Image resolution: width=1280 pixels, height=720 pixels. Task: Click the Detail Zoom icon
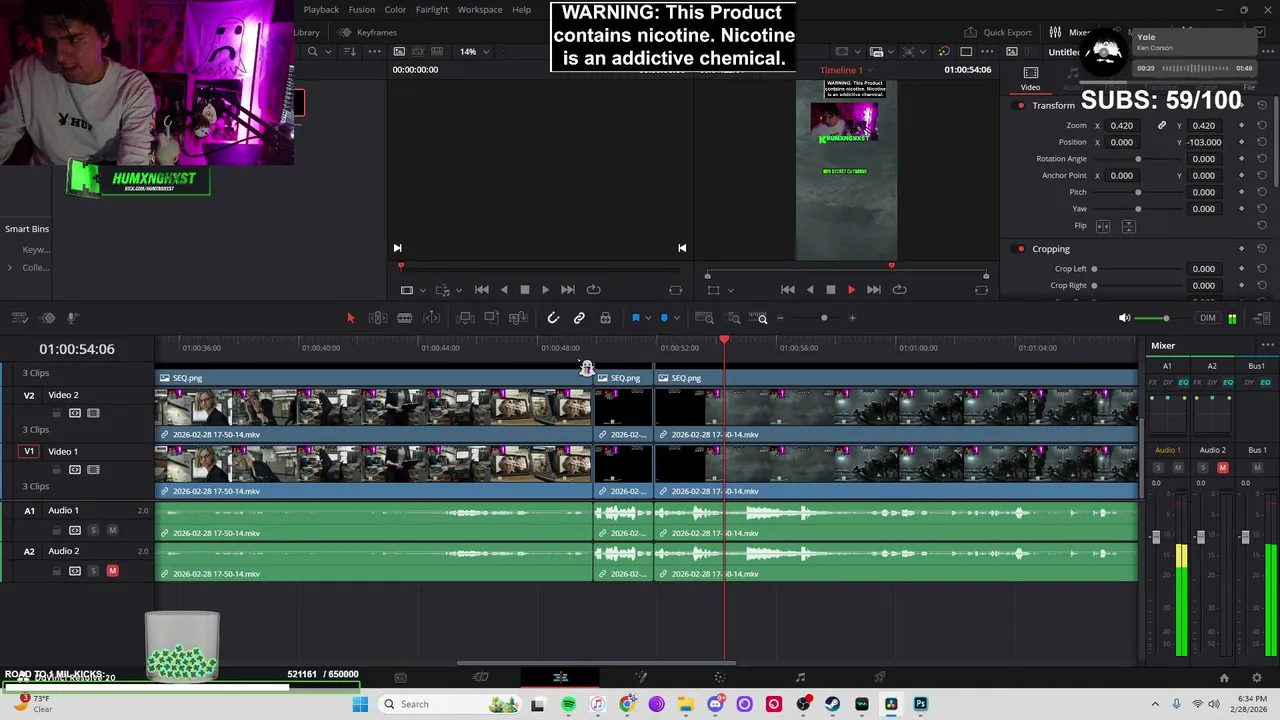click(734, 318)
